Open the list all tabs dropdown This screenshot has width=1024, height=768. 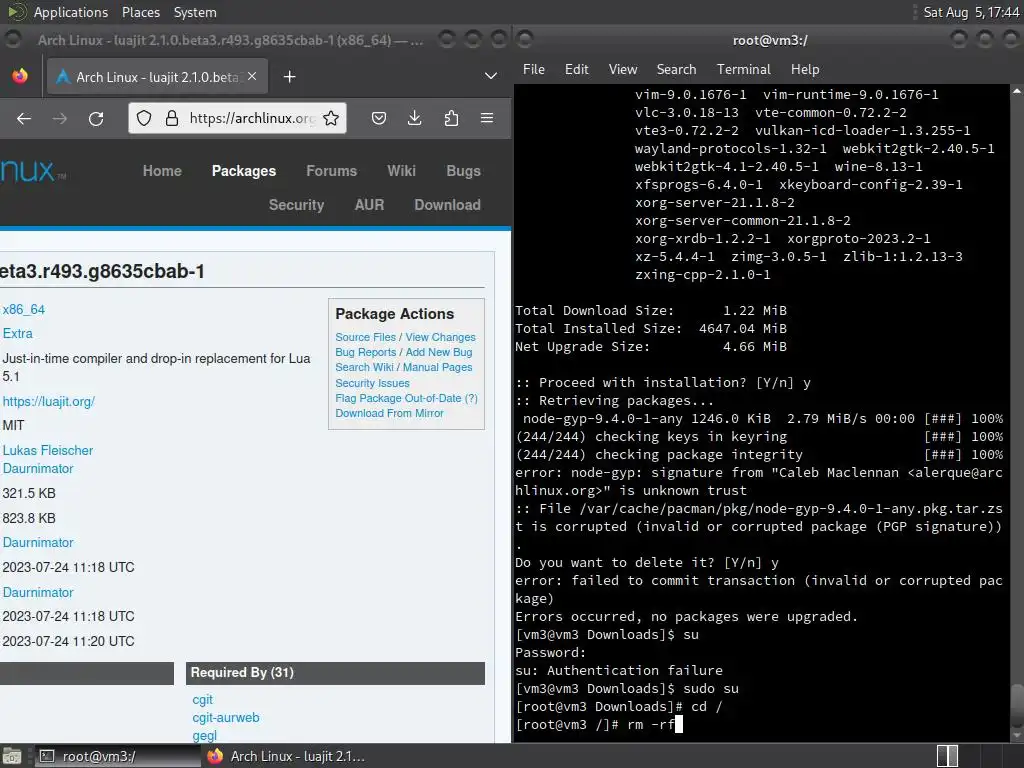(491, 76)
